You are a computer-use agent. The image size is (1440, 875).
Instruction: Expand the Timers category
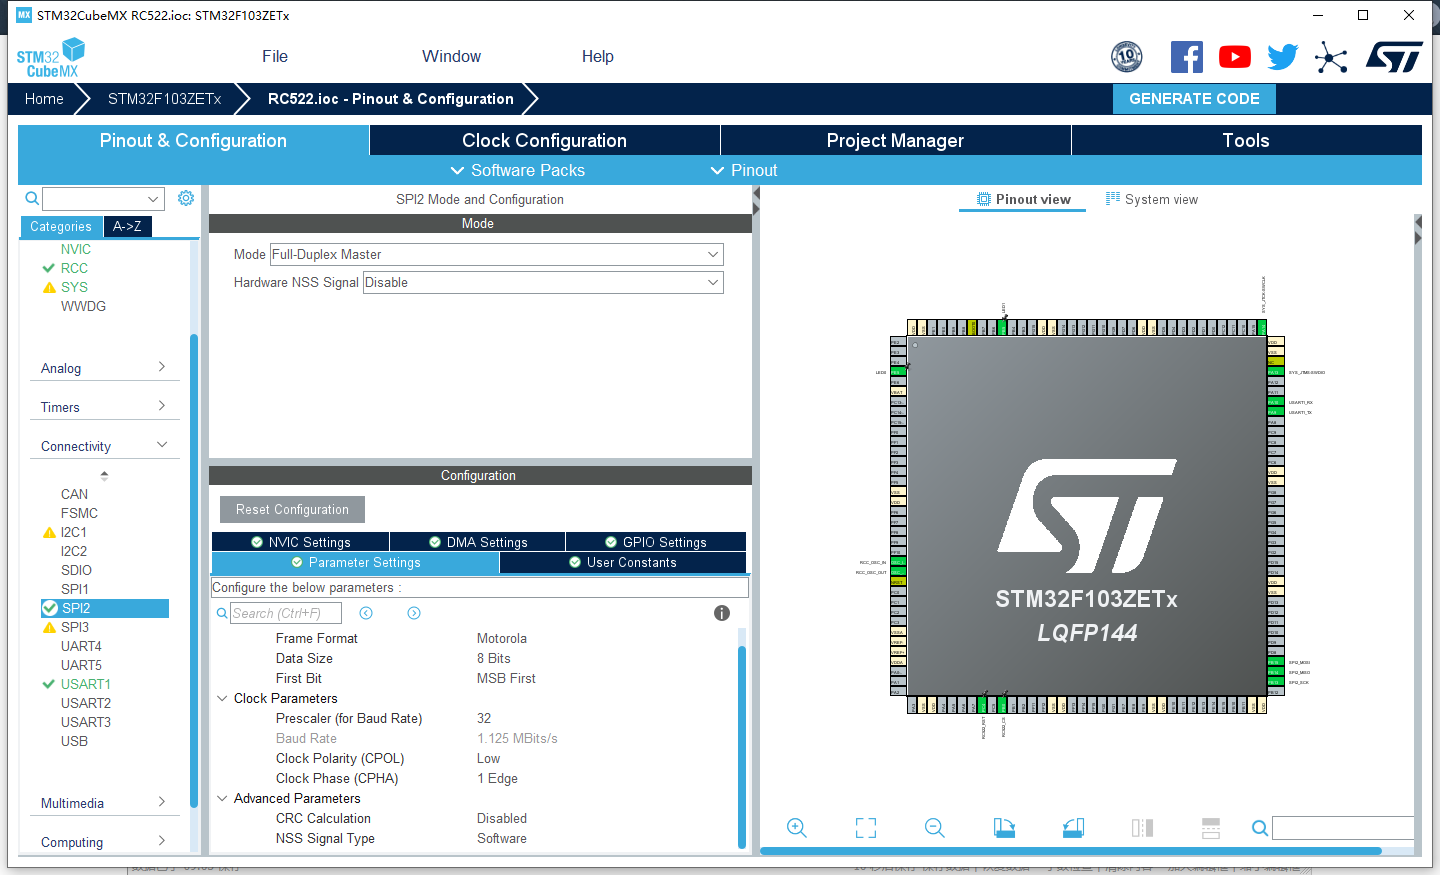[x=103, y=407]
